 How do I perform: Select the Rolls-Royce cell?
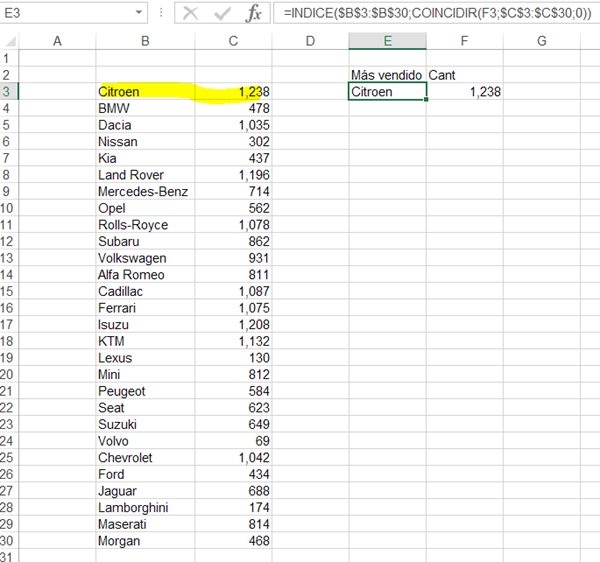click(145, 225)
